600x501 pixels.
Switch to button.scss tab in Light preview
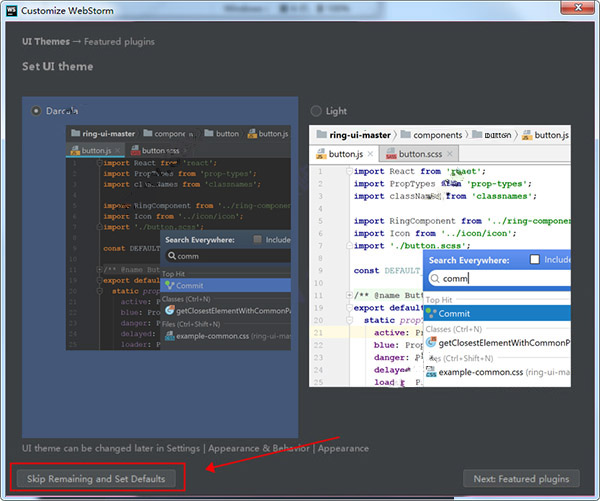tap(420, 154)
